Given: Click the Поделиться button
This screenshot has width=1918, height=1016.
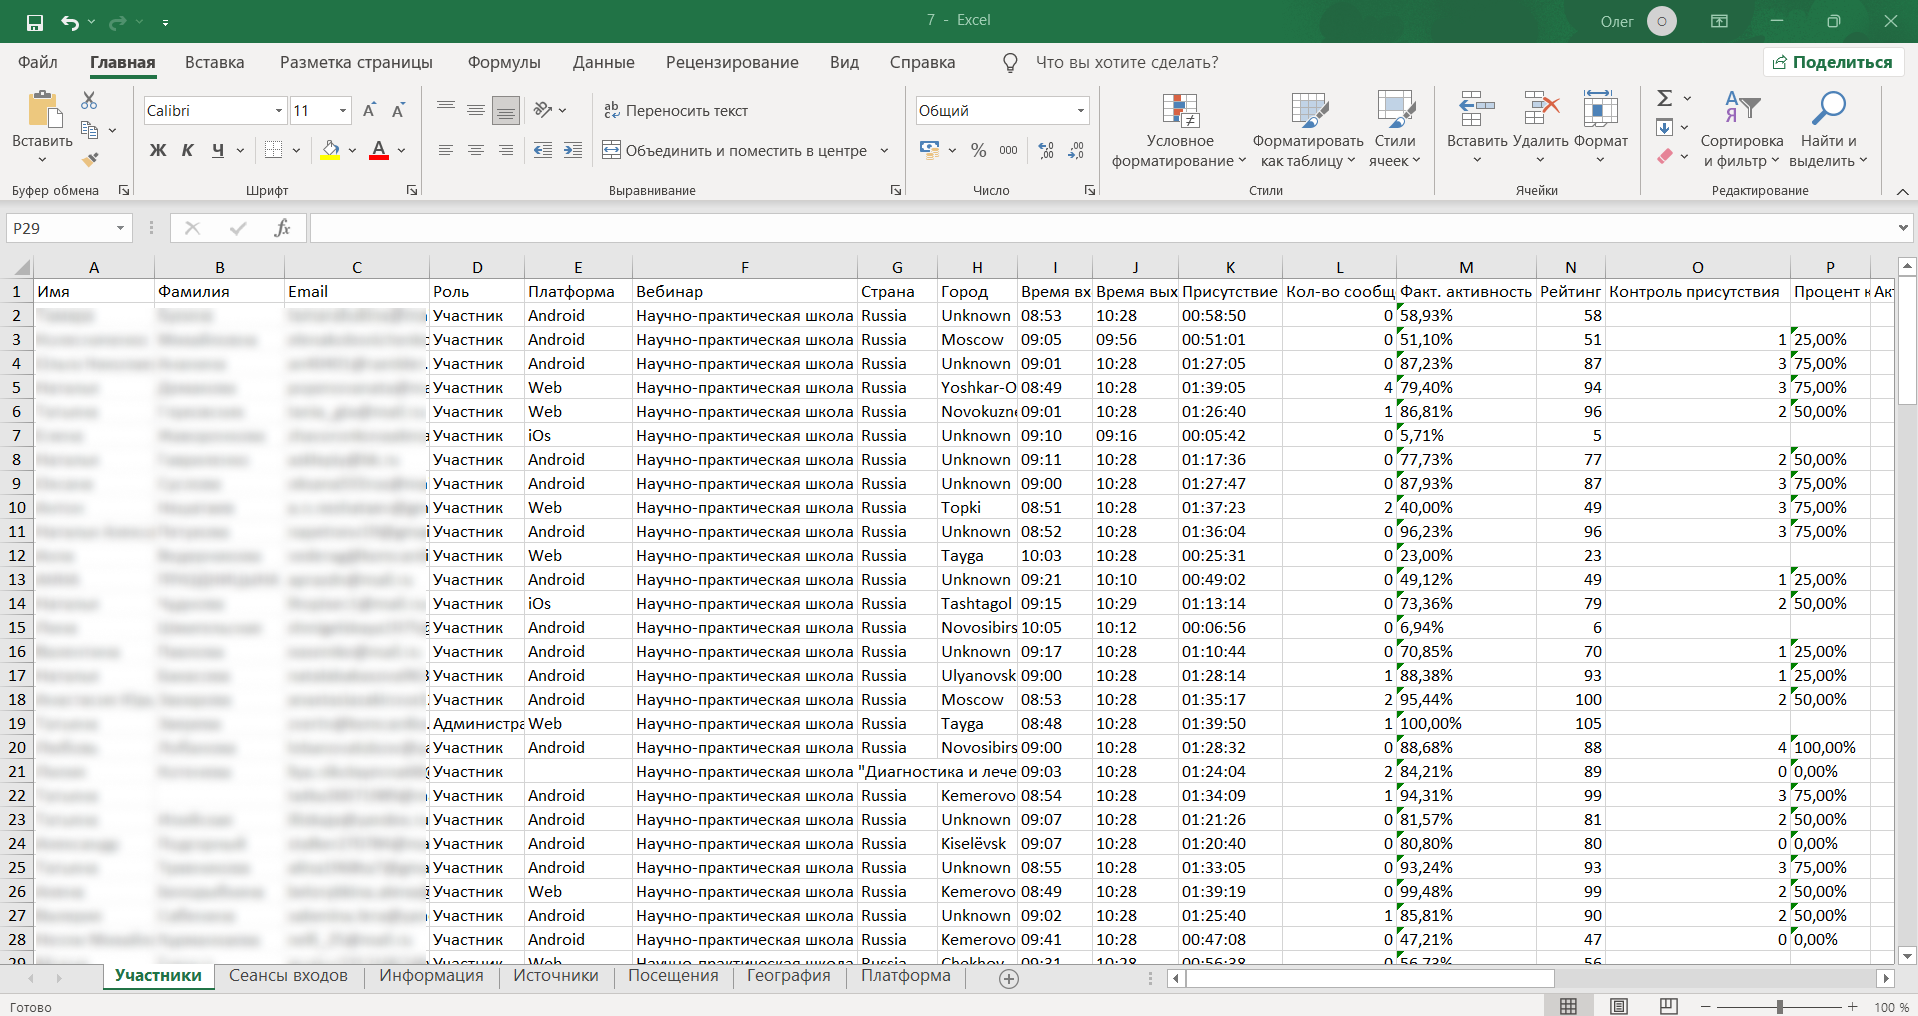Looking at the screenshot, I should pos(1833,62).
